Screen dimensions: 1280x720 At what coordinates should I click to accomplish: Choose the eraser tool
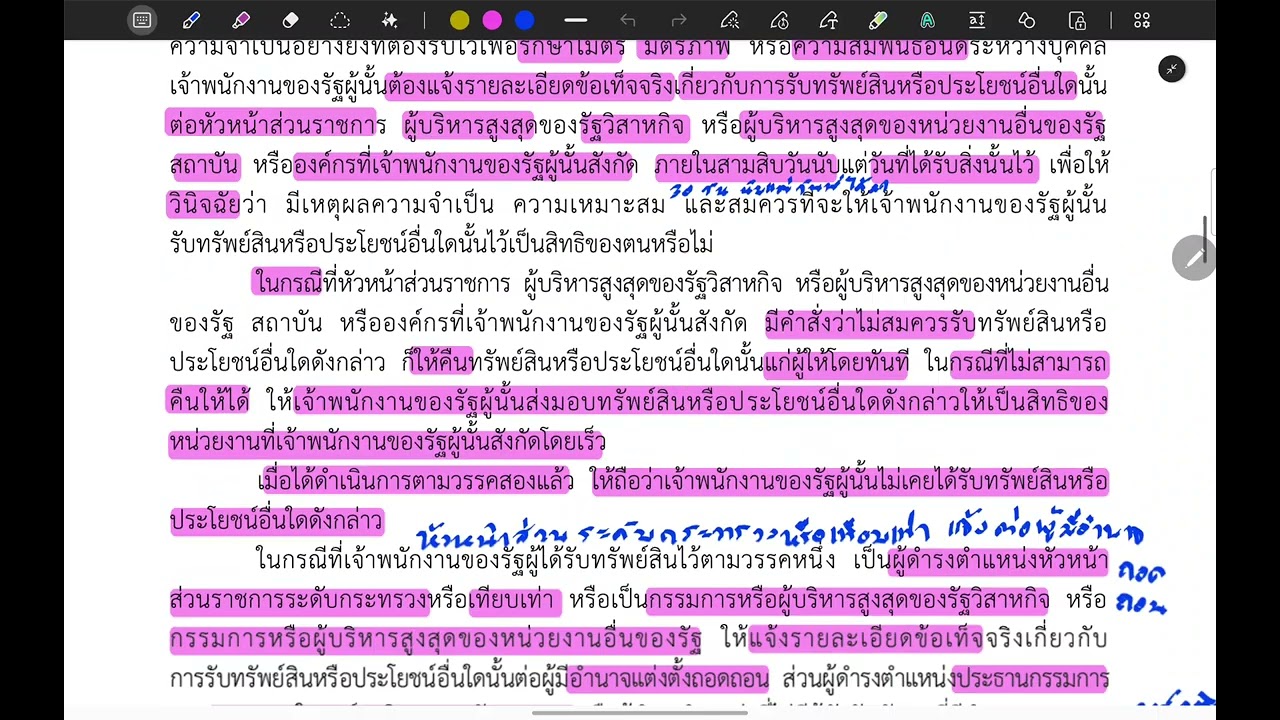tap(291, 20)
